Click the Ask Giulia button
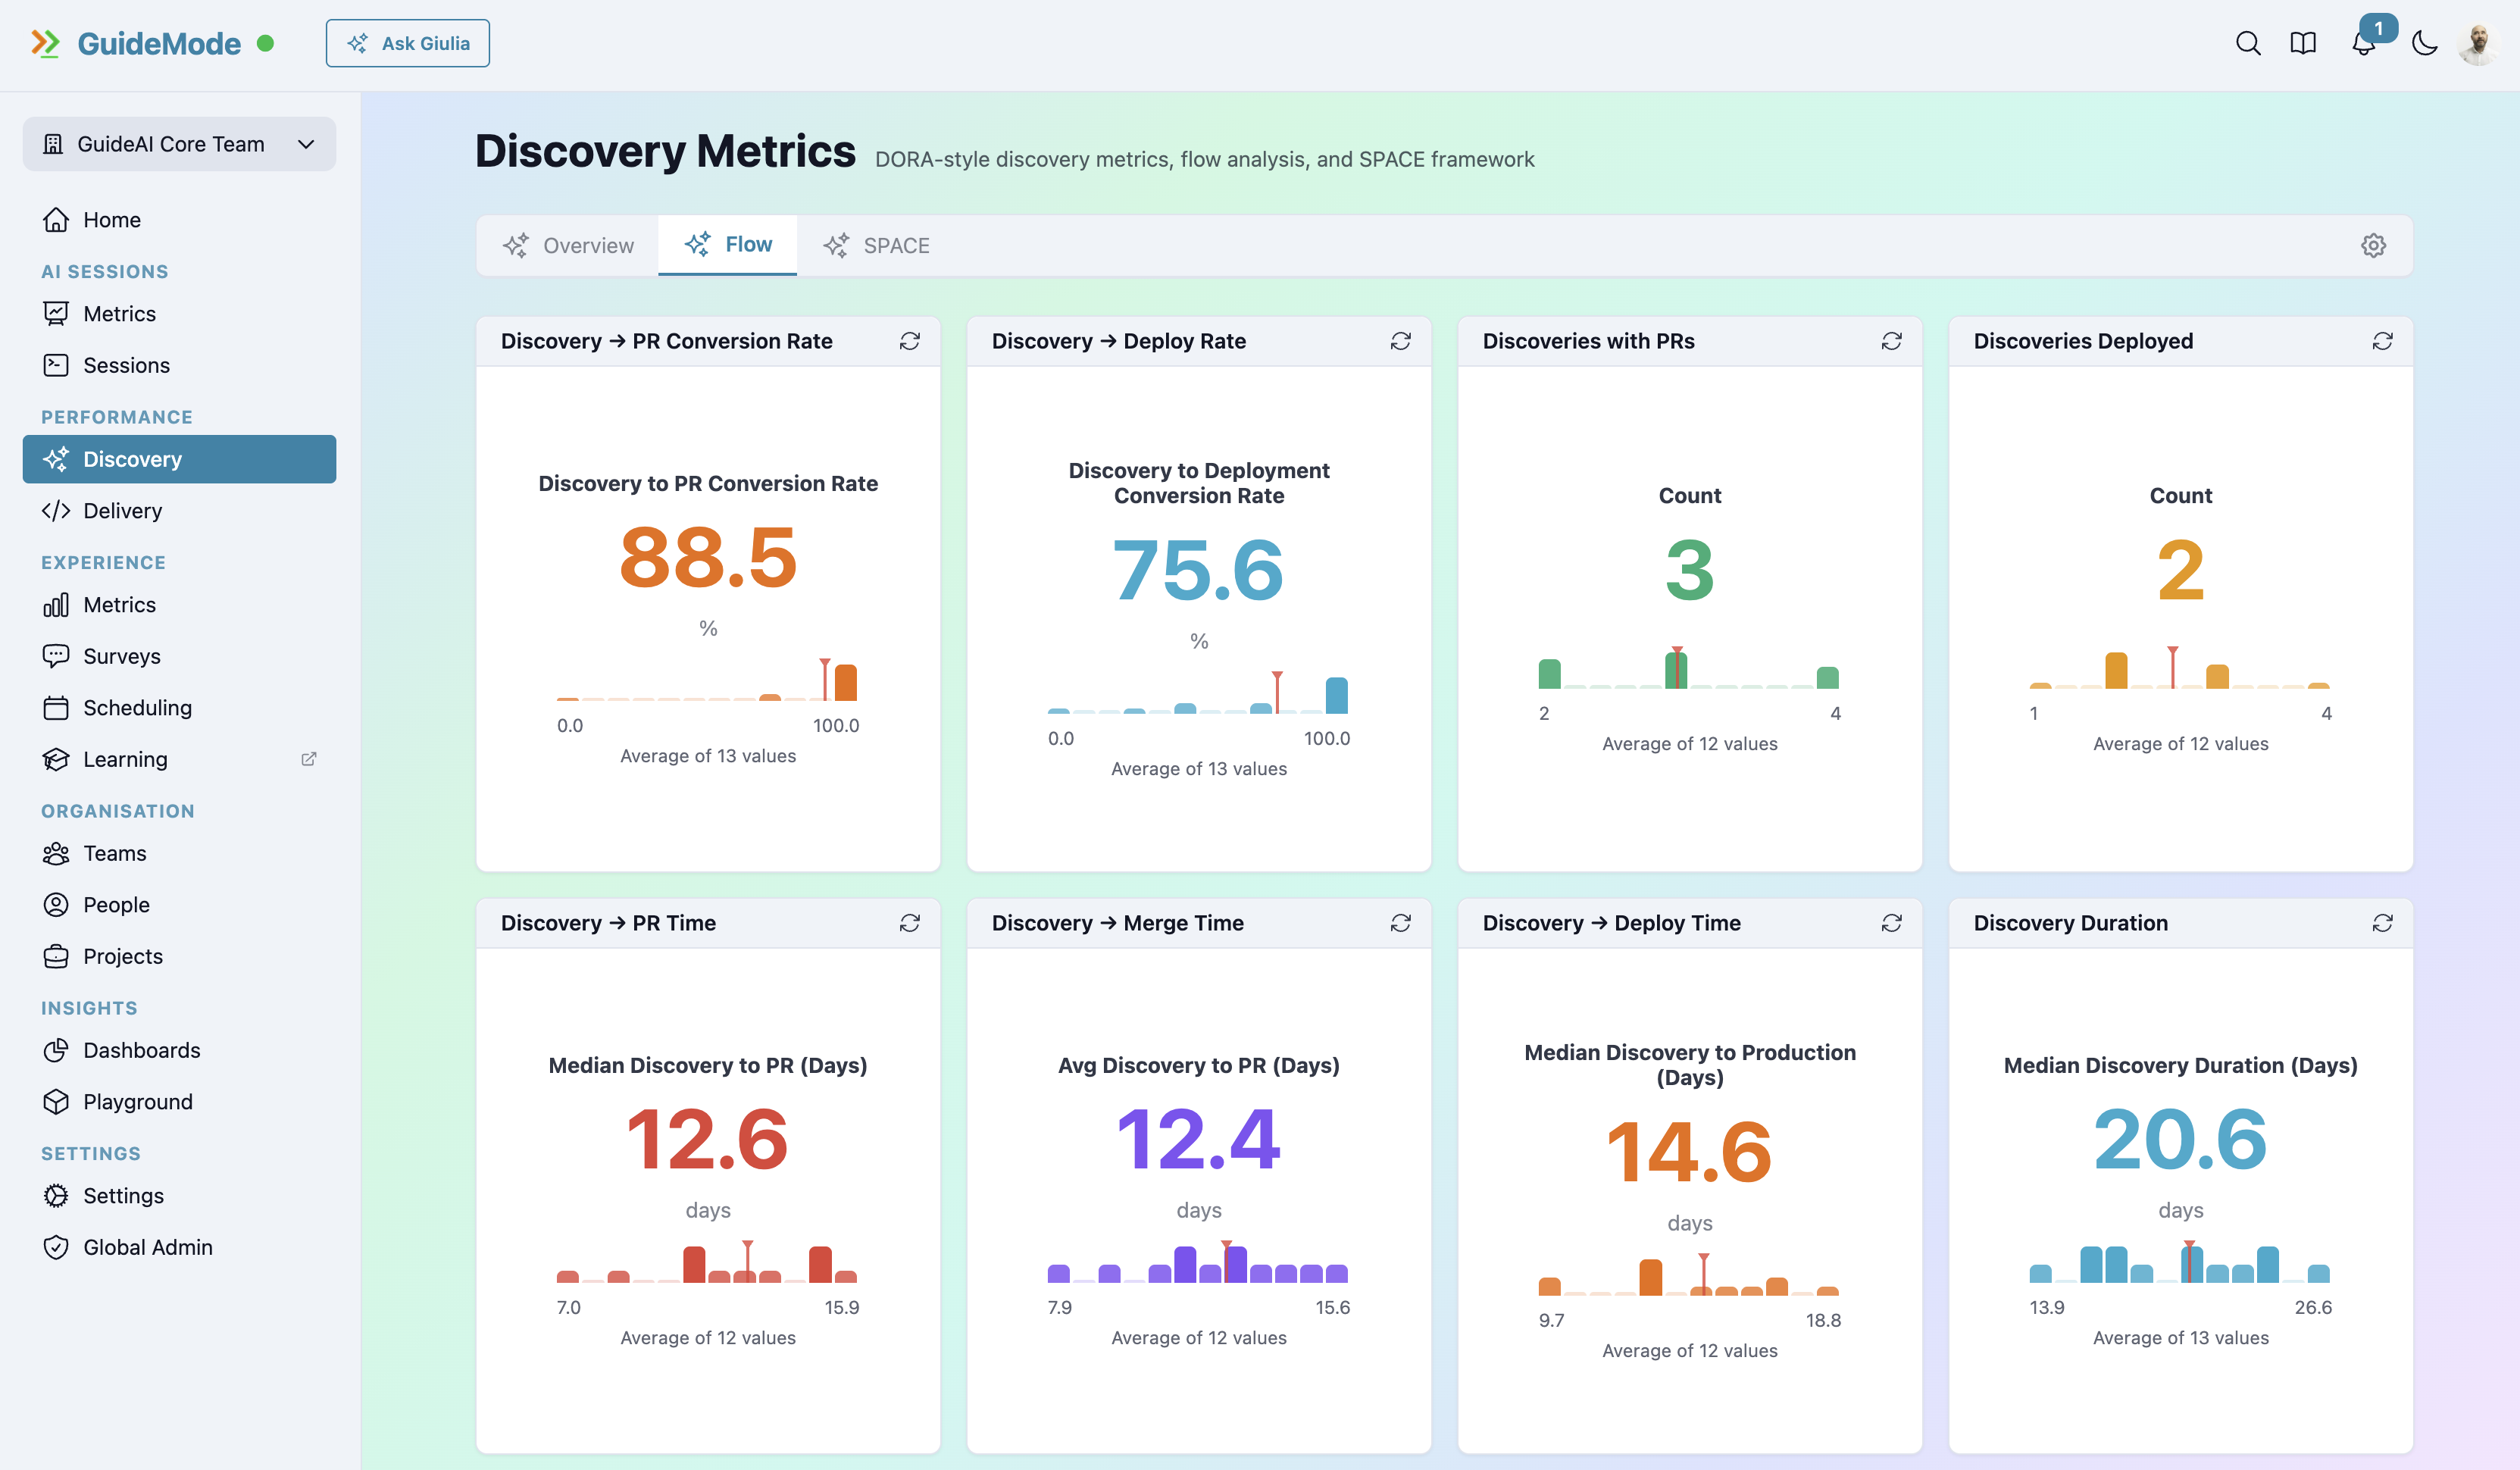2520x1470 pixels. pyautogui.click(x=407, y=43)
